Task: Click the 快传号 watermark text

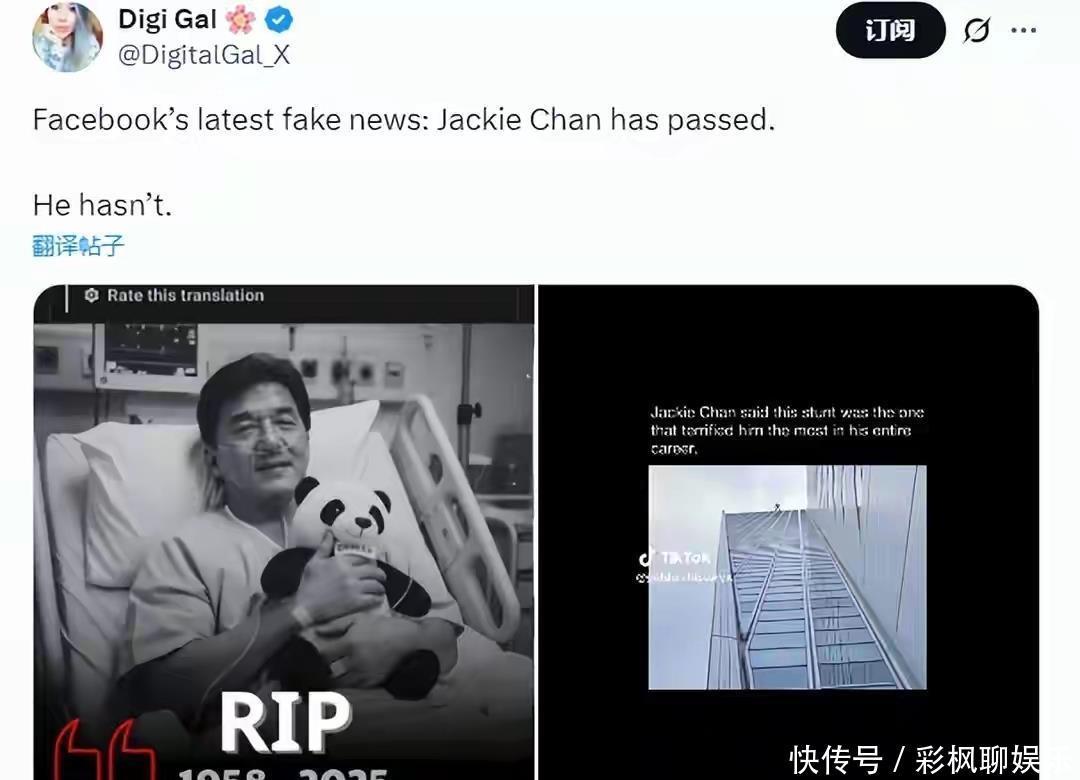Action: pos(835,761)
